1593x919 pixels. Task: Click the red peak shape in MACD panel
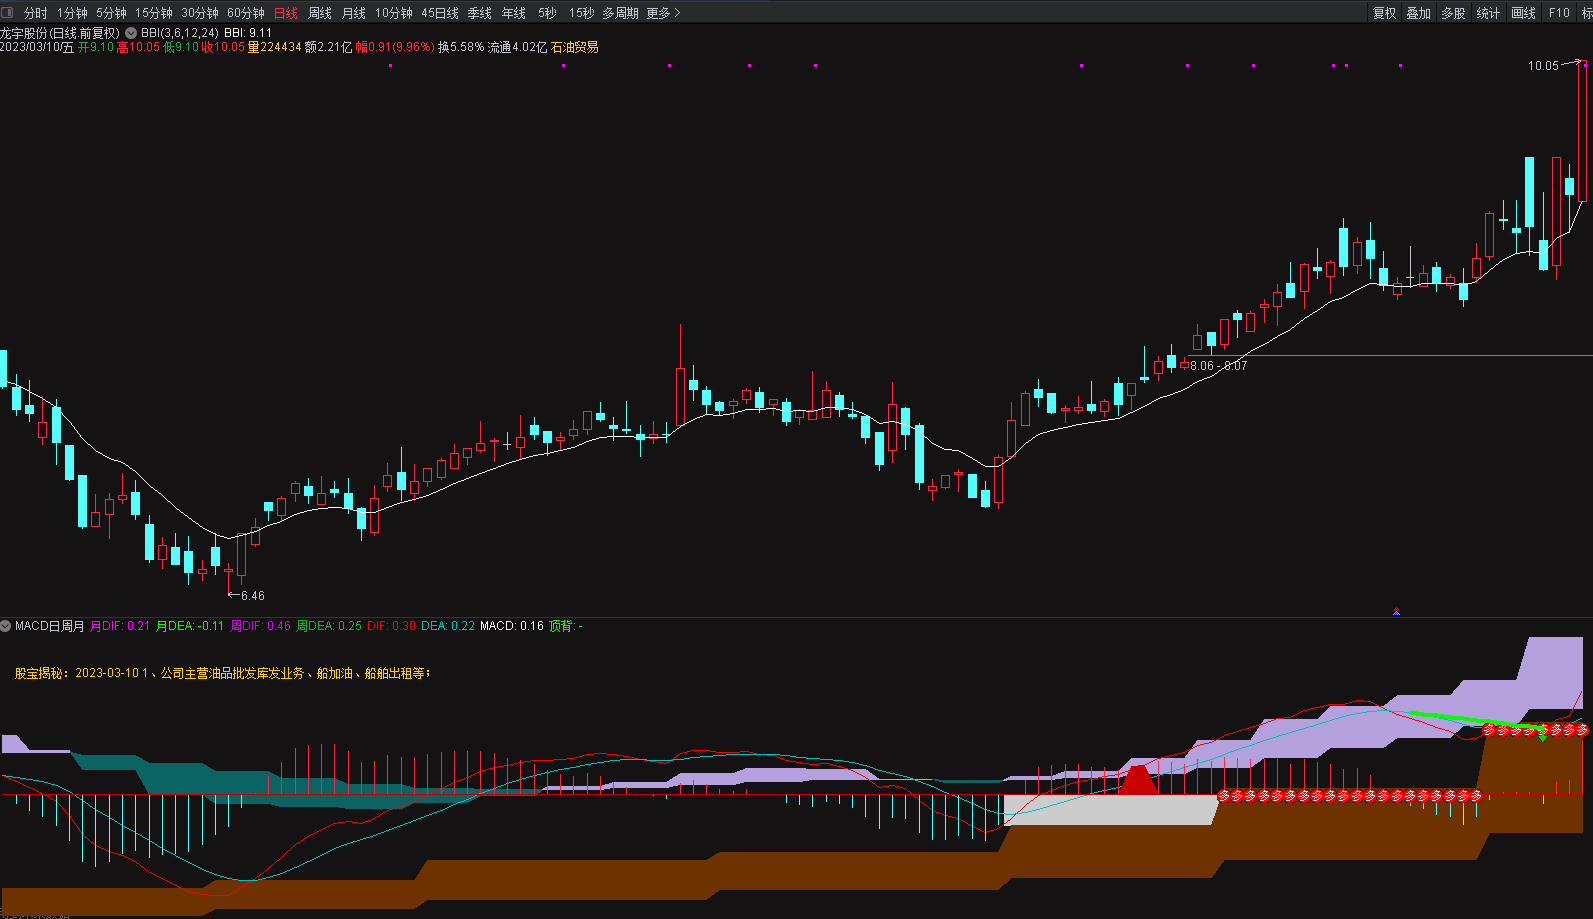pos(1138,781)
